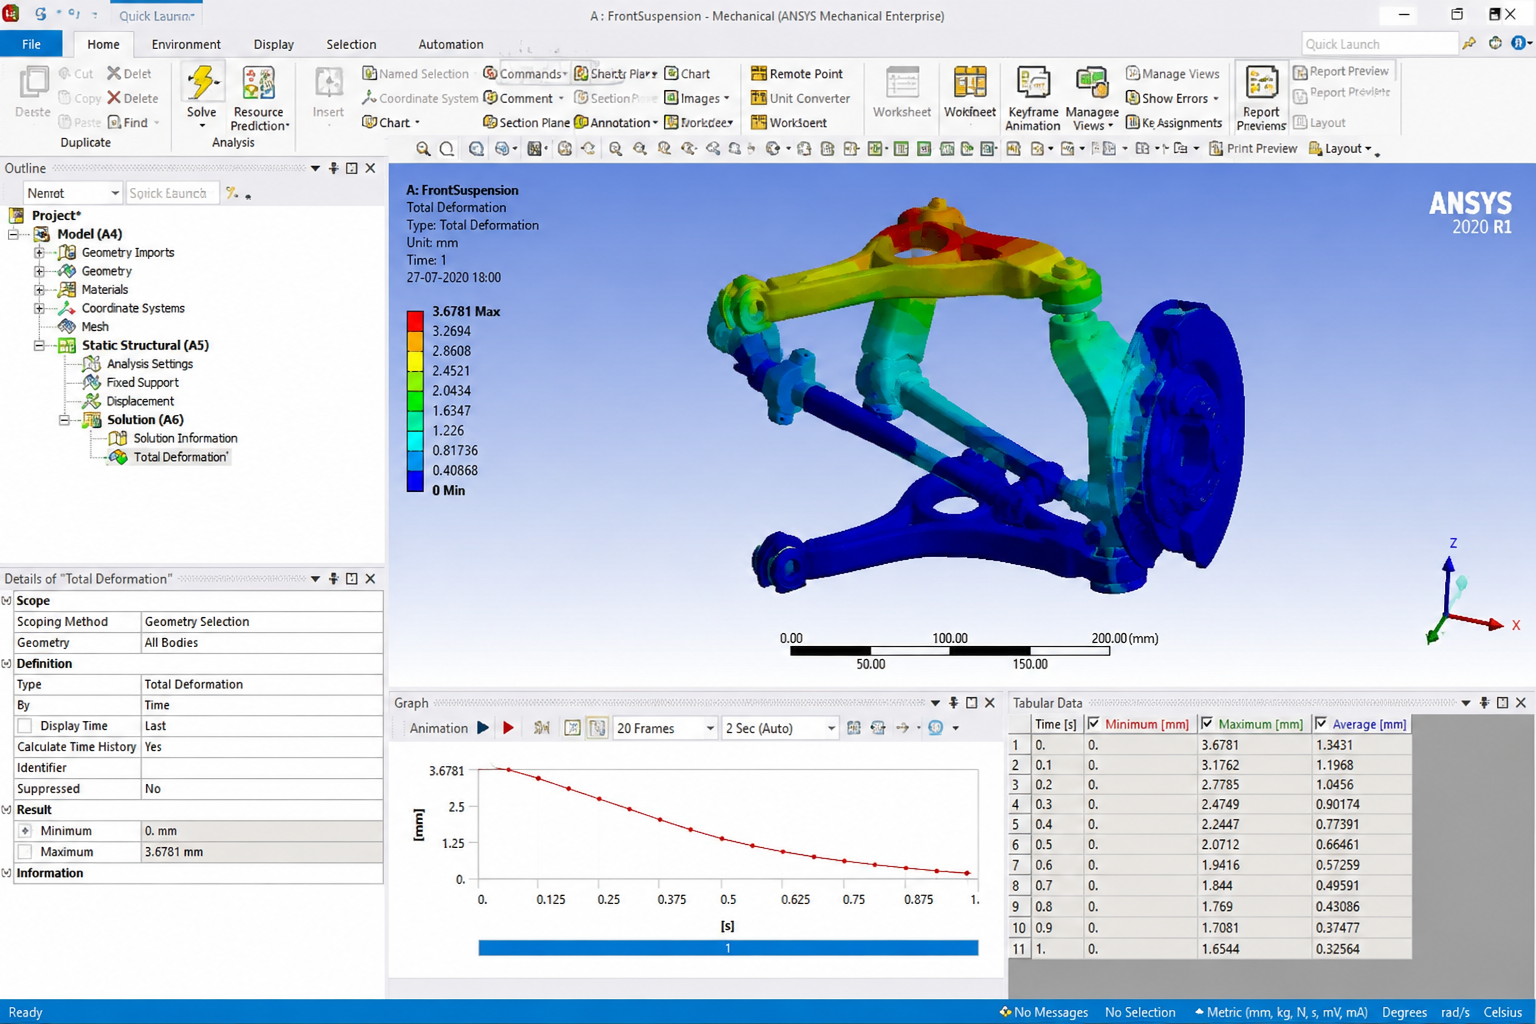Add a Named Selection from the ribbon
The image size is (1536, 1024).
415,74
